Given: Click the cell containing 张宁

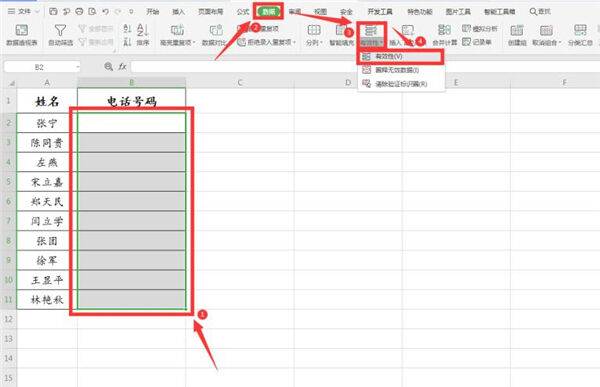Looking at the screenshot, I should (x=47, y=123).
